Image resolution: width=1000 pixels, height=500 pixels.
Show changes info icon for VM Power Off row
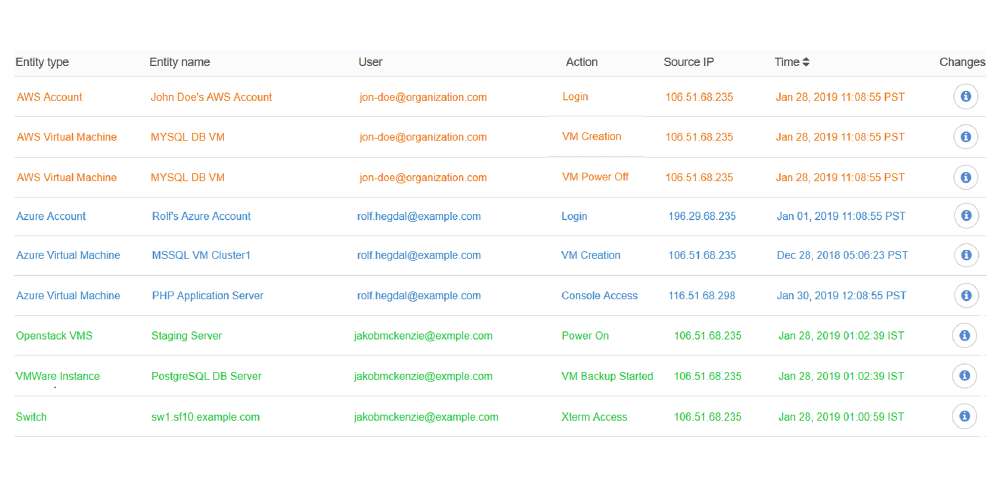tap(966, 177)
